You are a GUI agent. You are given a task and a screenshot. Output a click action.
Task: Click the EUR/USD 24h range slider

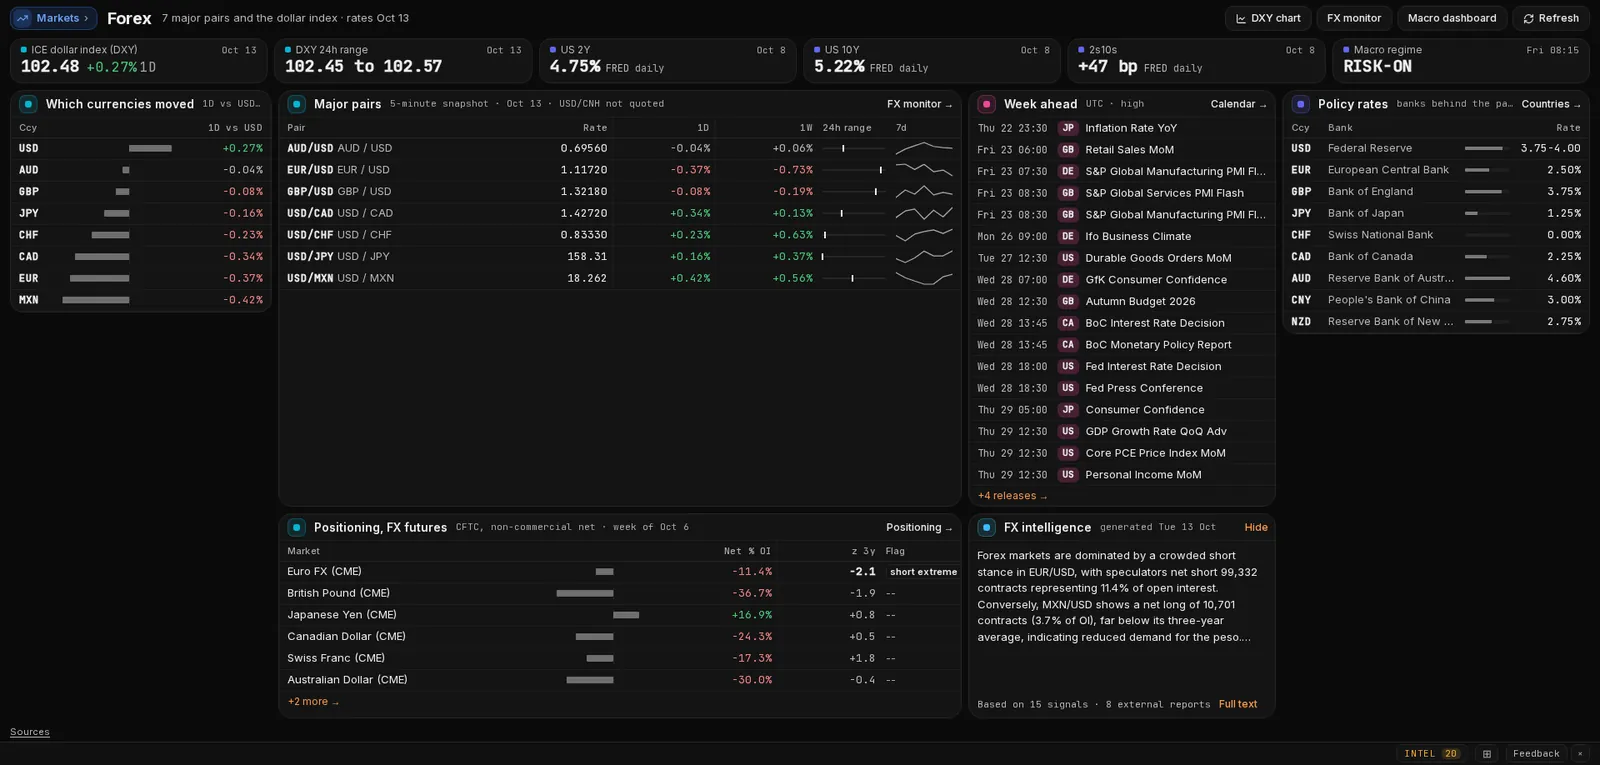pos(852,170)
